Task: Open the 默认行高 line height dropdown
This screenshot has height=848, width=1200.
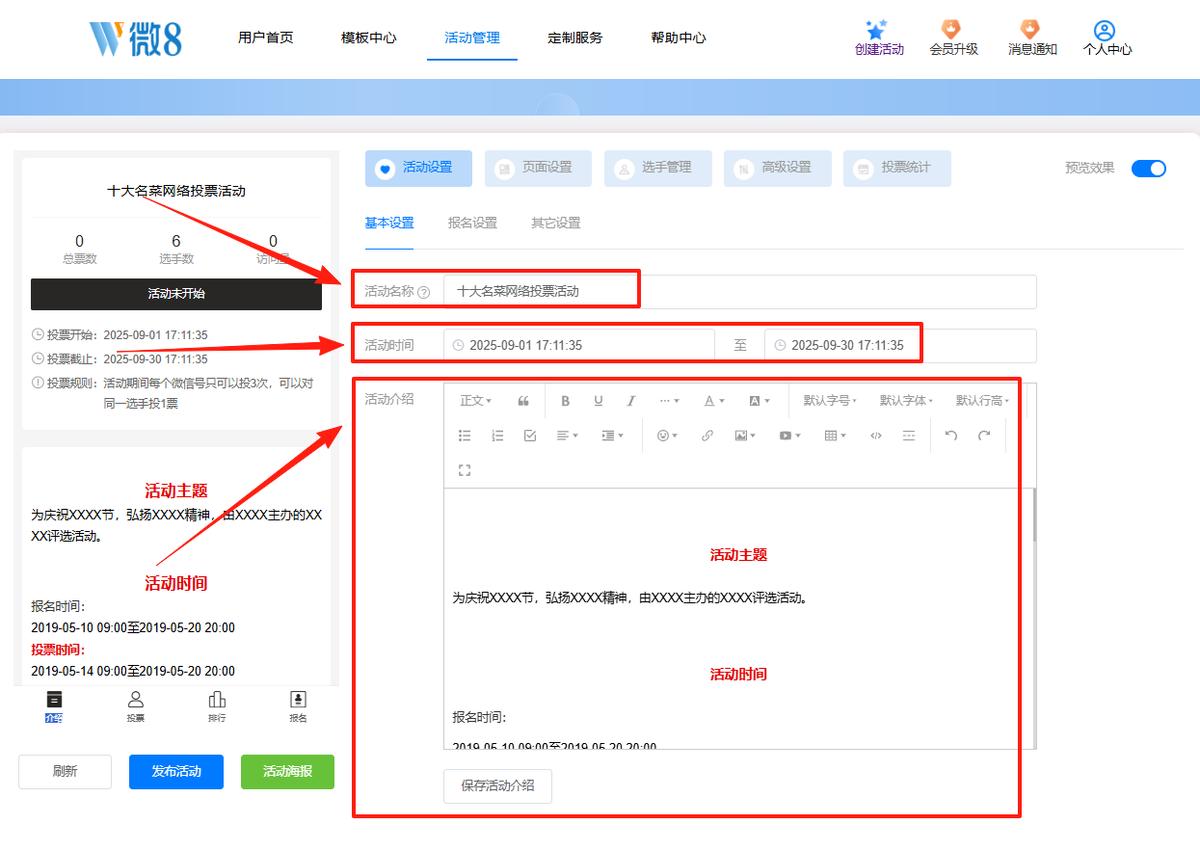Action: point(982,401)
